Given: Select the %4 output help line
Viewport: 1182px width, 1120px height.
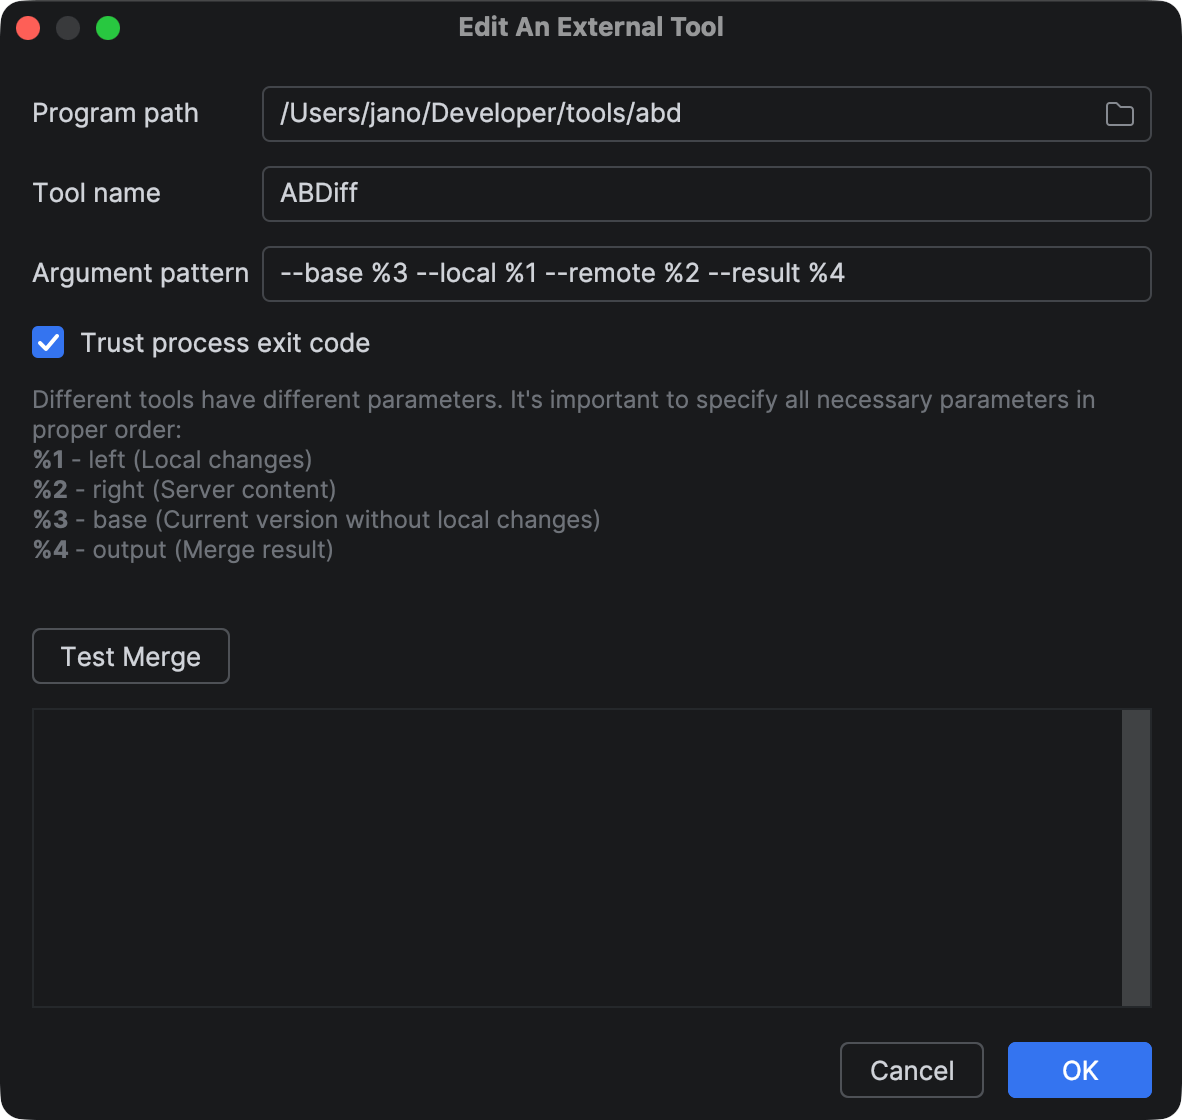Looking at the screenshot, I should point(185,549).
